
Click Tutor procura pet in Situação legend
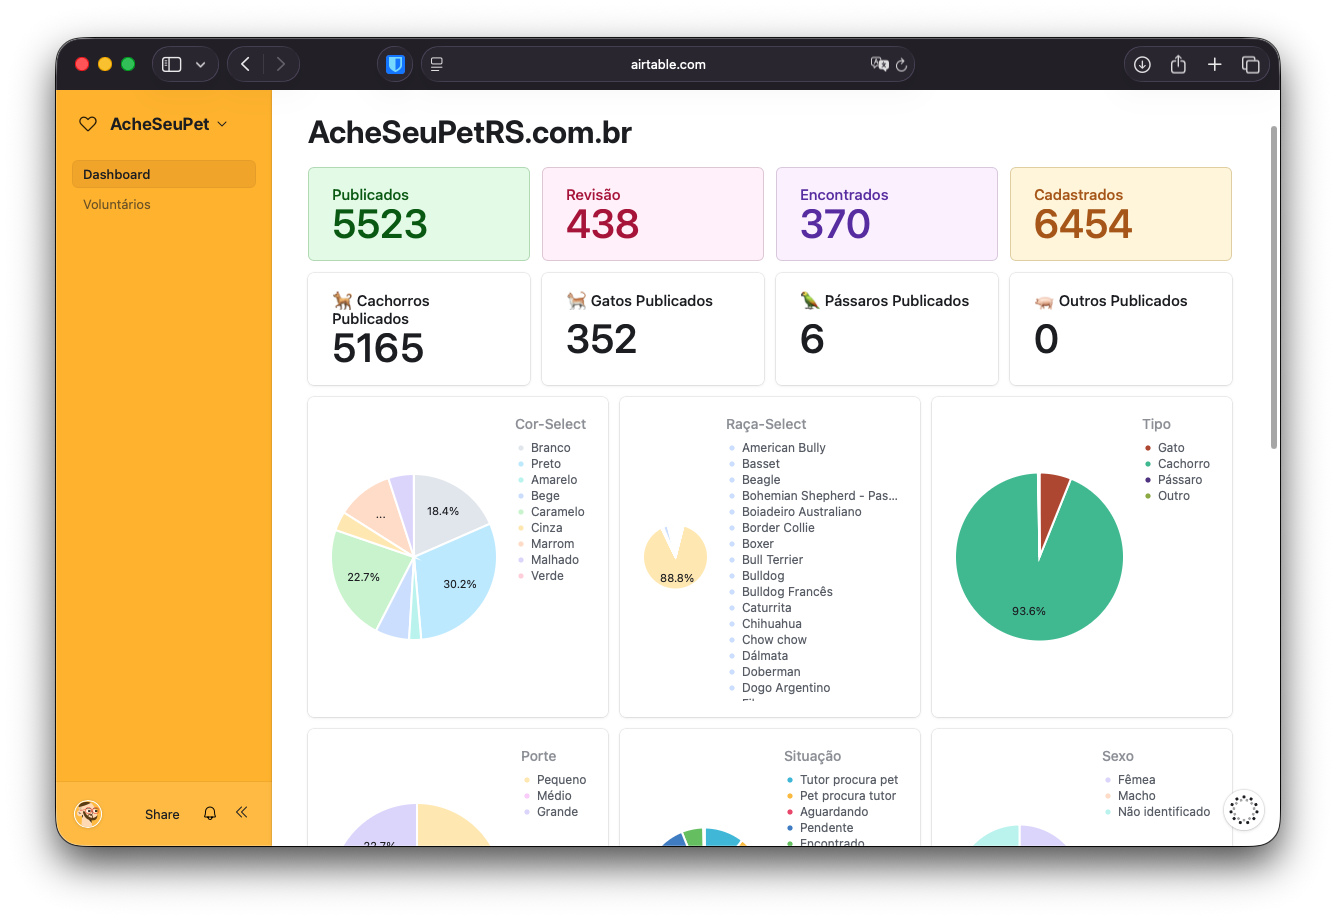(x=849, y=780)
